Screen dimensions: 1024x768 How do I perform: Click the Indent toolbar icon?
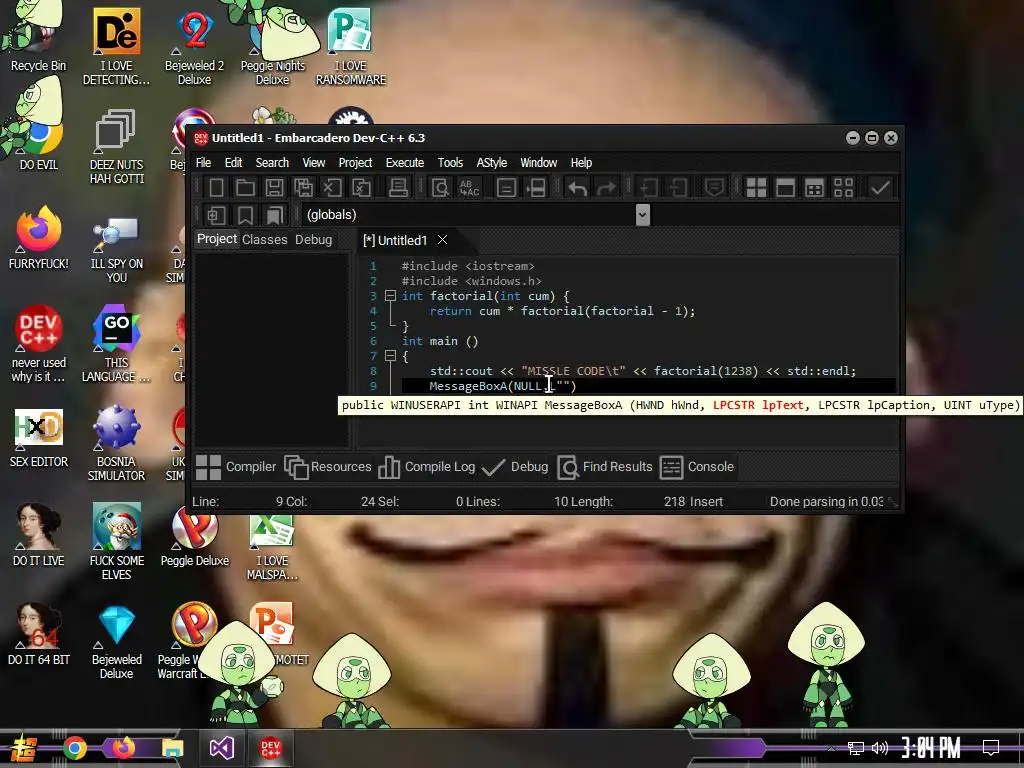tap(648, 188)
